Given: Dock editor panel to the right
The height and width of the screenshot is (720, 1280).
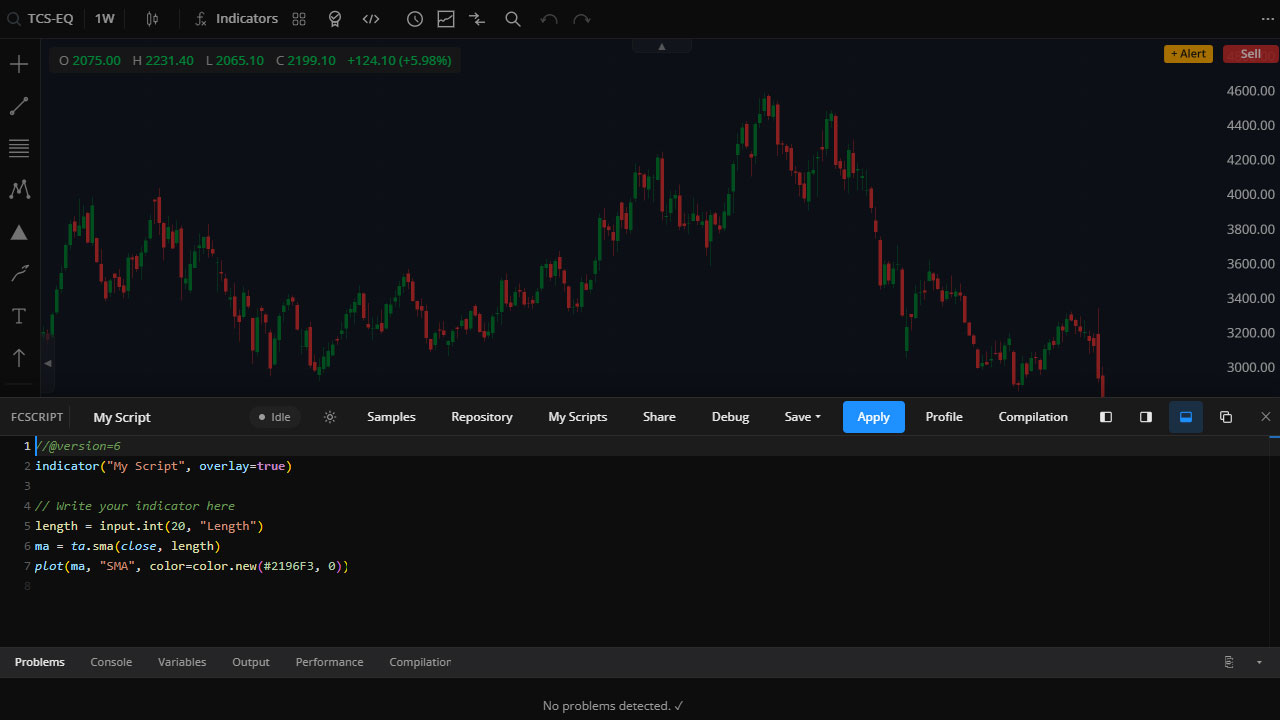Looking at the screenshot, I should pos(1146,417).
